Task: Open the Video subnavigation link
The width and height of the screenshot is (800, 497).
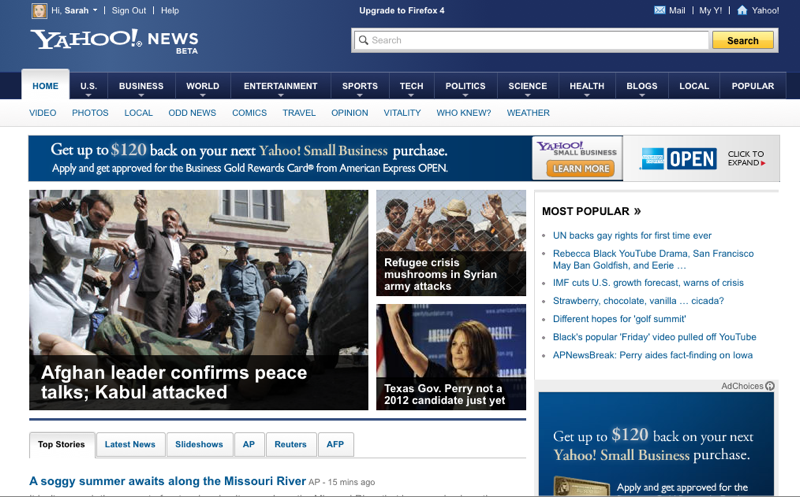Action: tap(42, 113)
